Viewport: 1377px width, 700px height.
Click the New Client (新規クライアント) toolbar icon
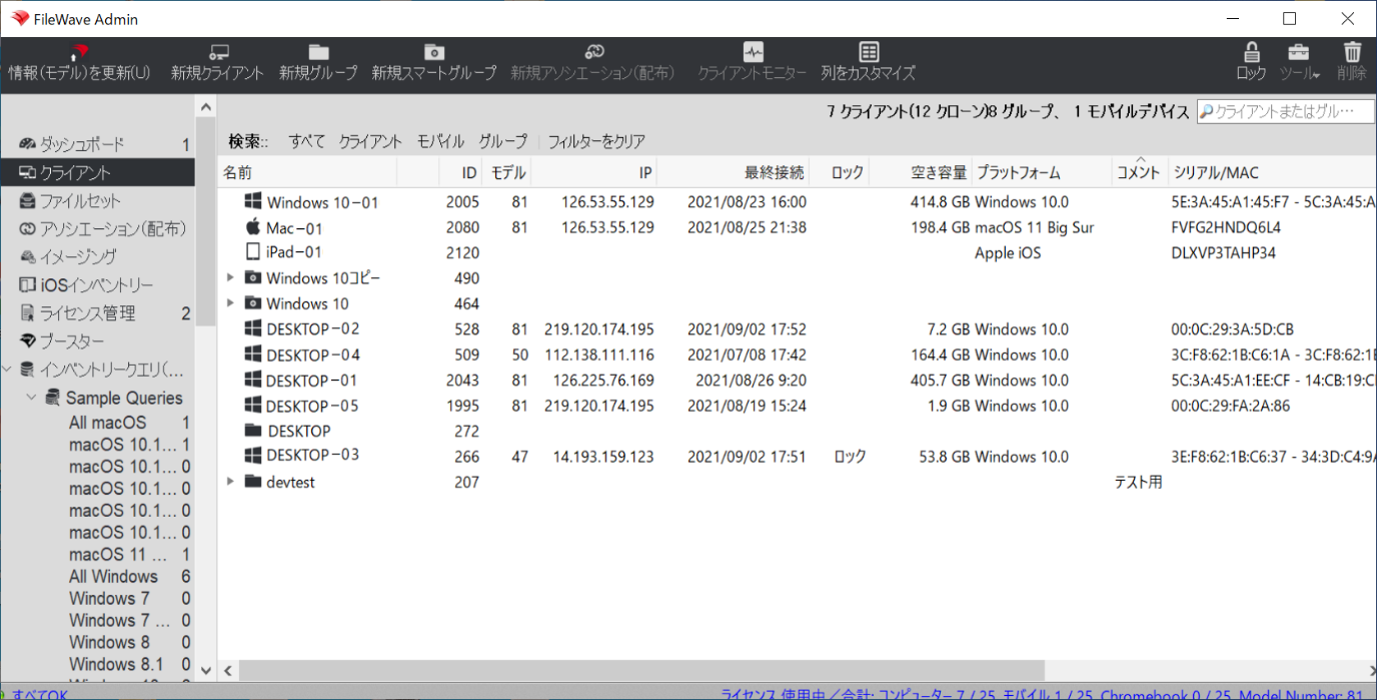click(x=218, y=52)
